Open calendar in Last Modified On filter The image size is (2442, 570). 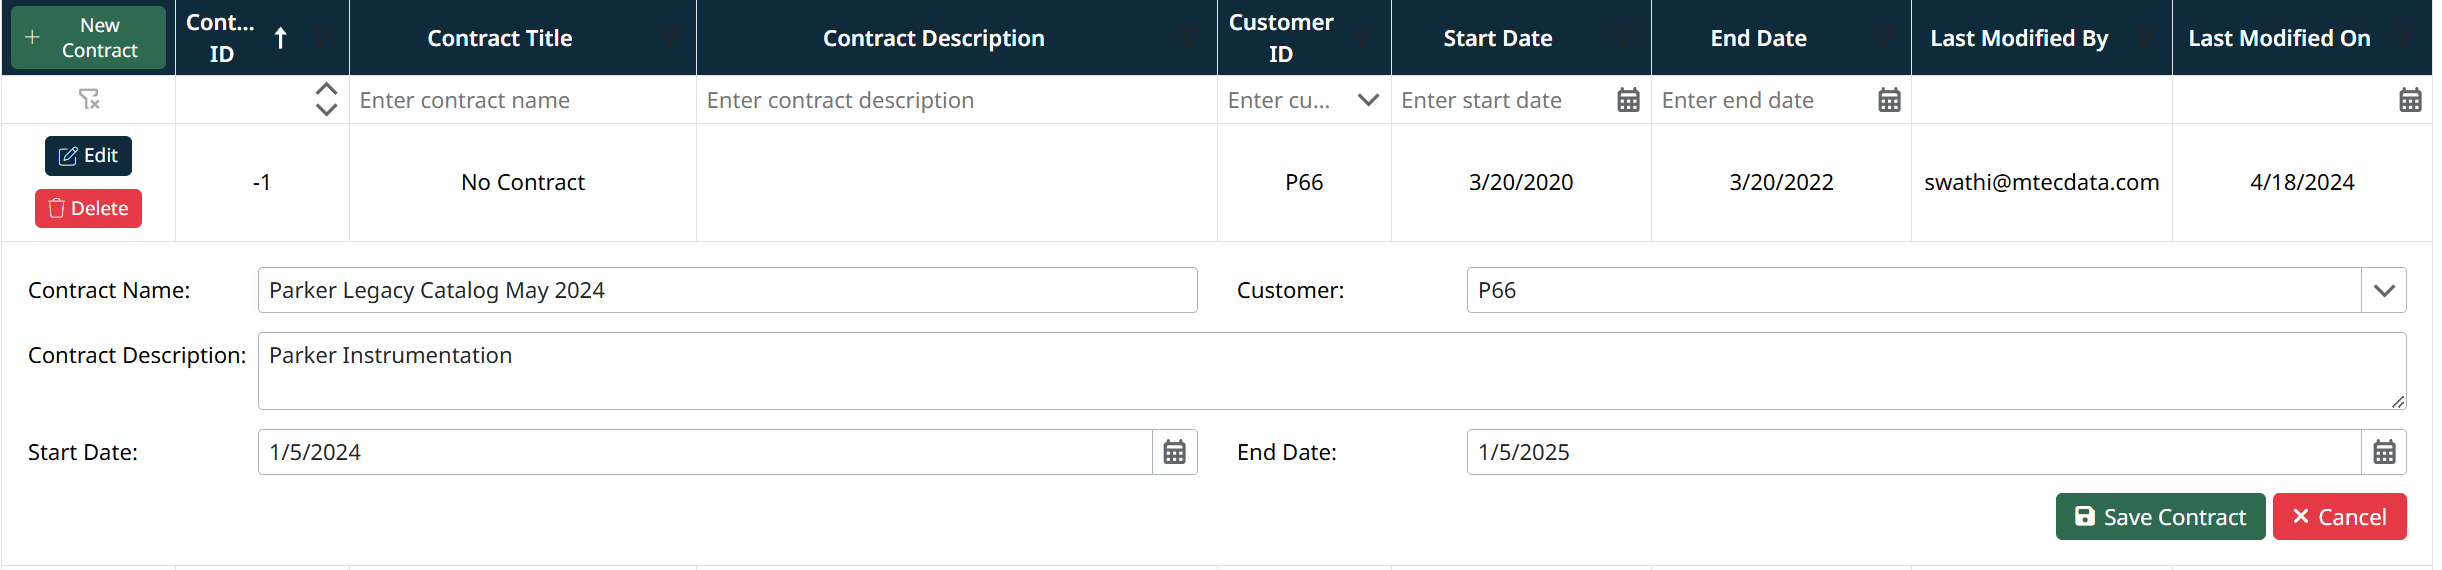[2410, 100]
